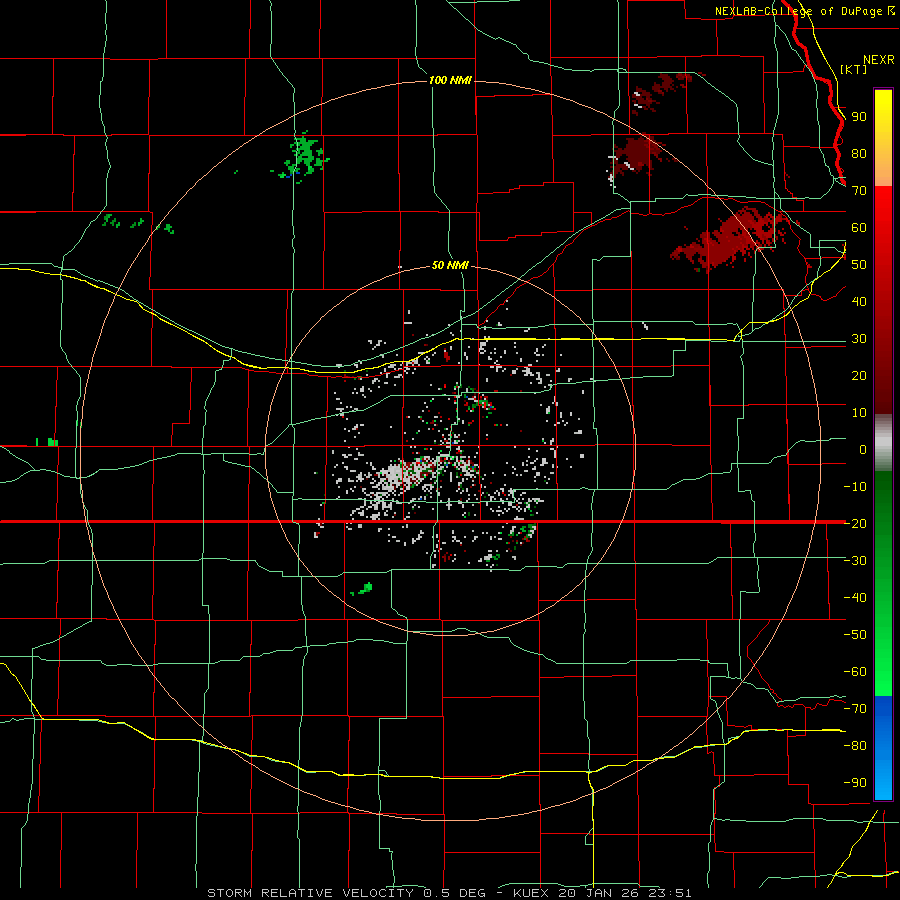
Task: Select the 70 value on velocity scale
Action: (x=859, y=191)
